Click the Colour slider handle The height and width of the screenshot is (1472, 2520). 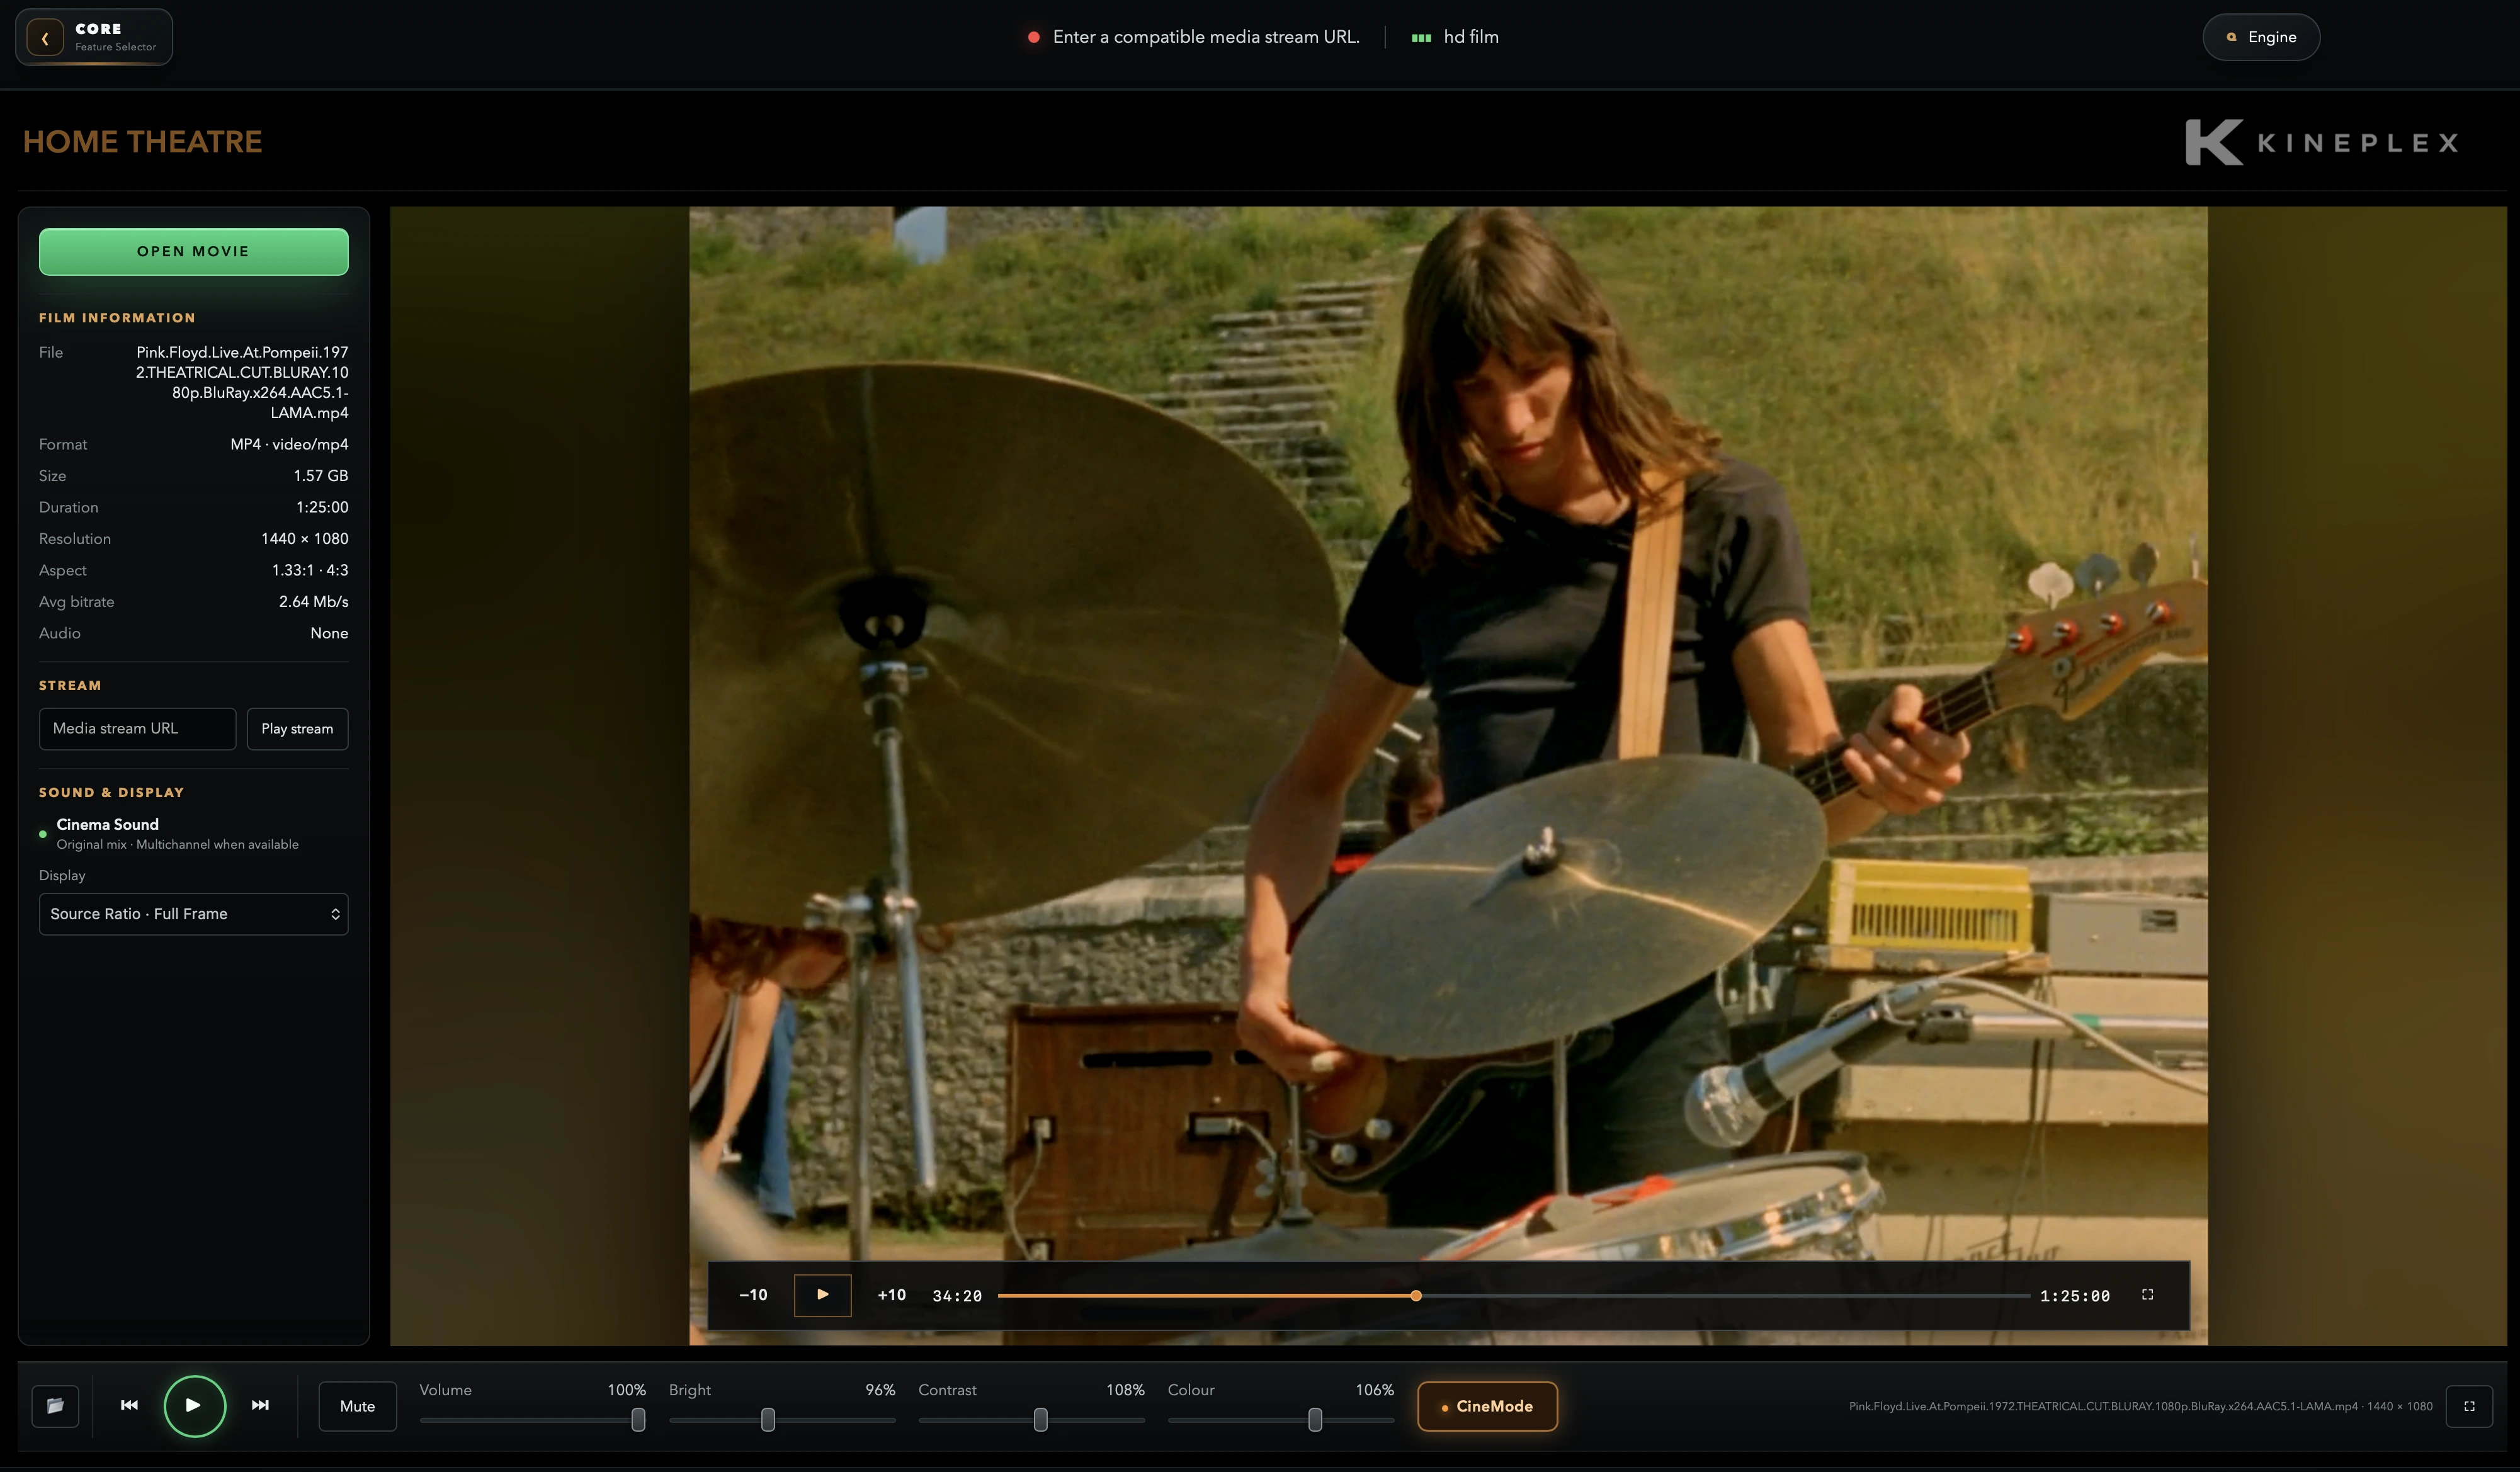click(x=1315, y=1419)
